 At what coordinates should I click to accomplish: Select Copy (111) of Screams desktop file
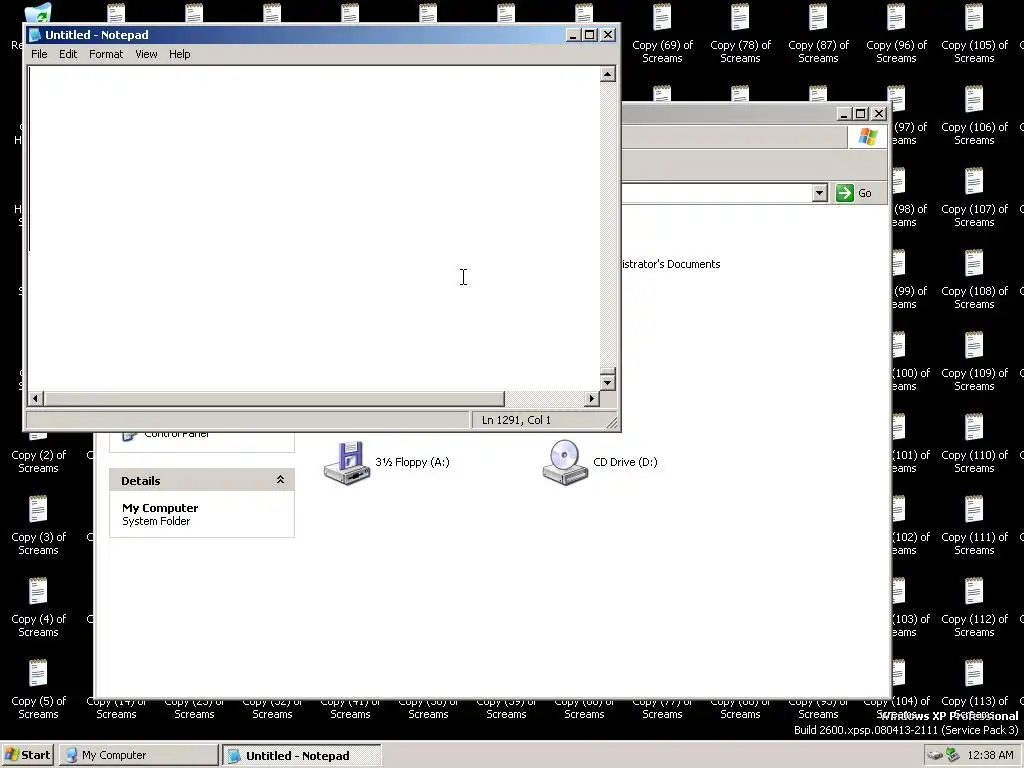point(974,524)
